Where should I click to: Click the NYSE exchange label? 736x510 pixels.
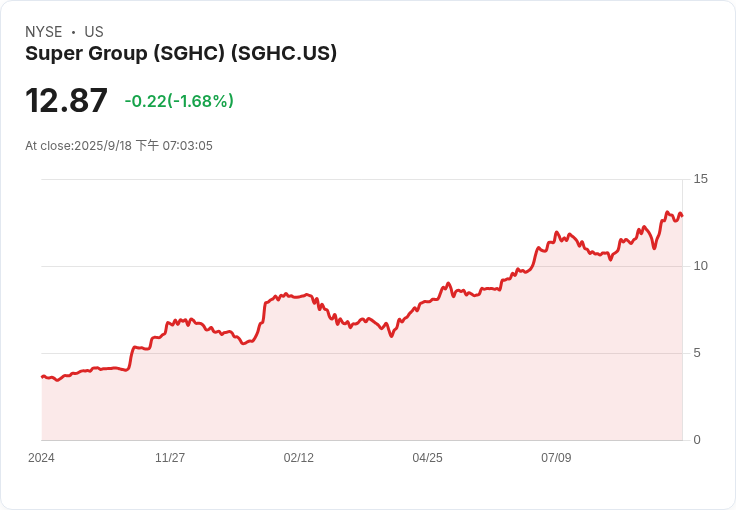point(43,32)
